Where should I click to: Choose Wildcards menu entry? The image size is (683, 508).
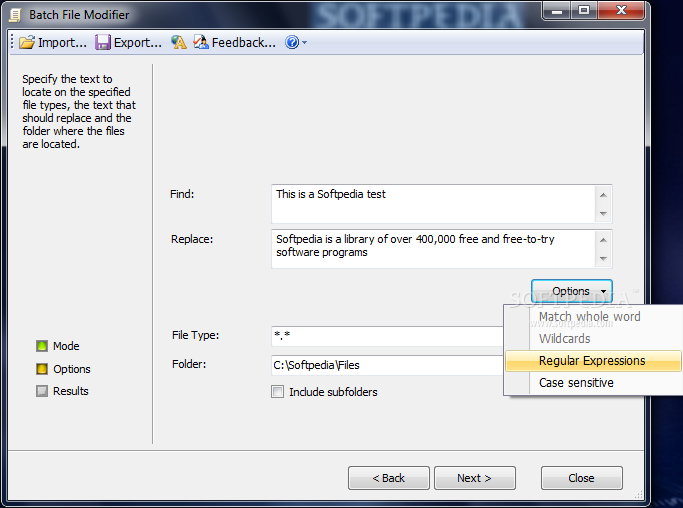click(593, 339)
